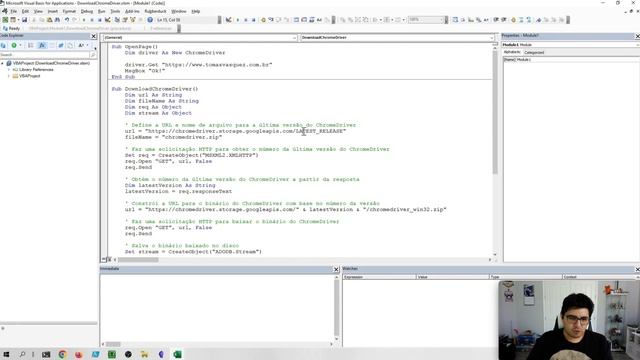Open the Immediate Window from the Debug toolbar
The image size is (640, 360).
coord(304,20)
